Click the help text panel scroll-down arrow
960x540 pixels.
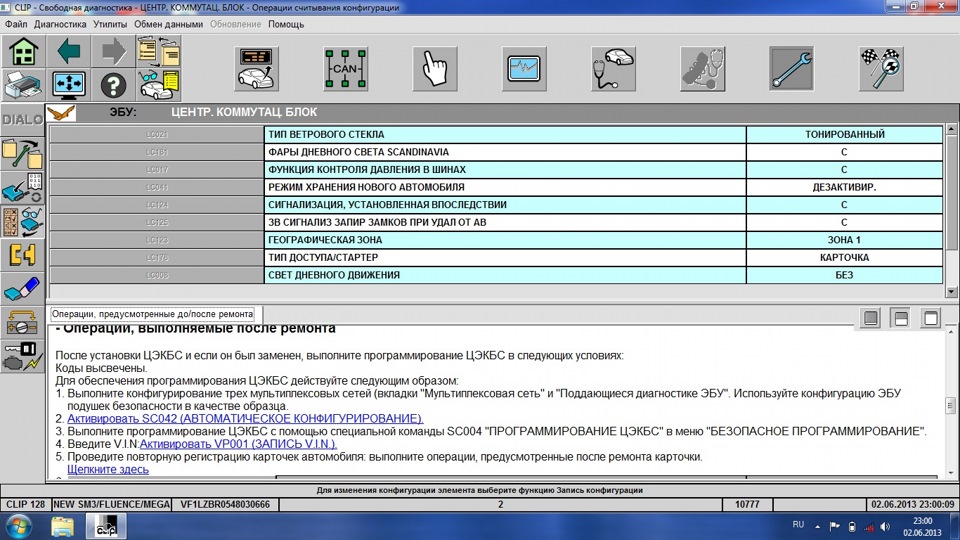(x=951, y=473)
